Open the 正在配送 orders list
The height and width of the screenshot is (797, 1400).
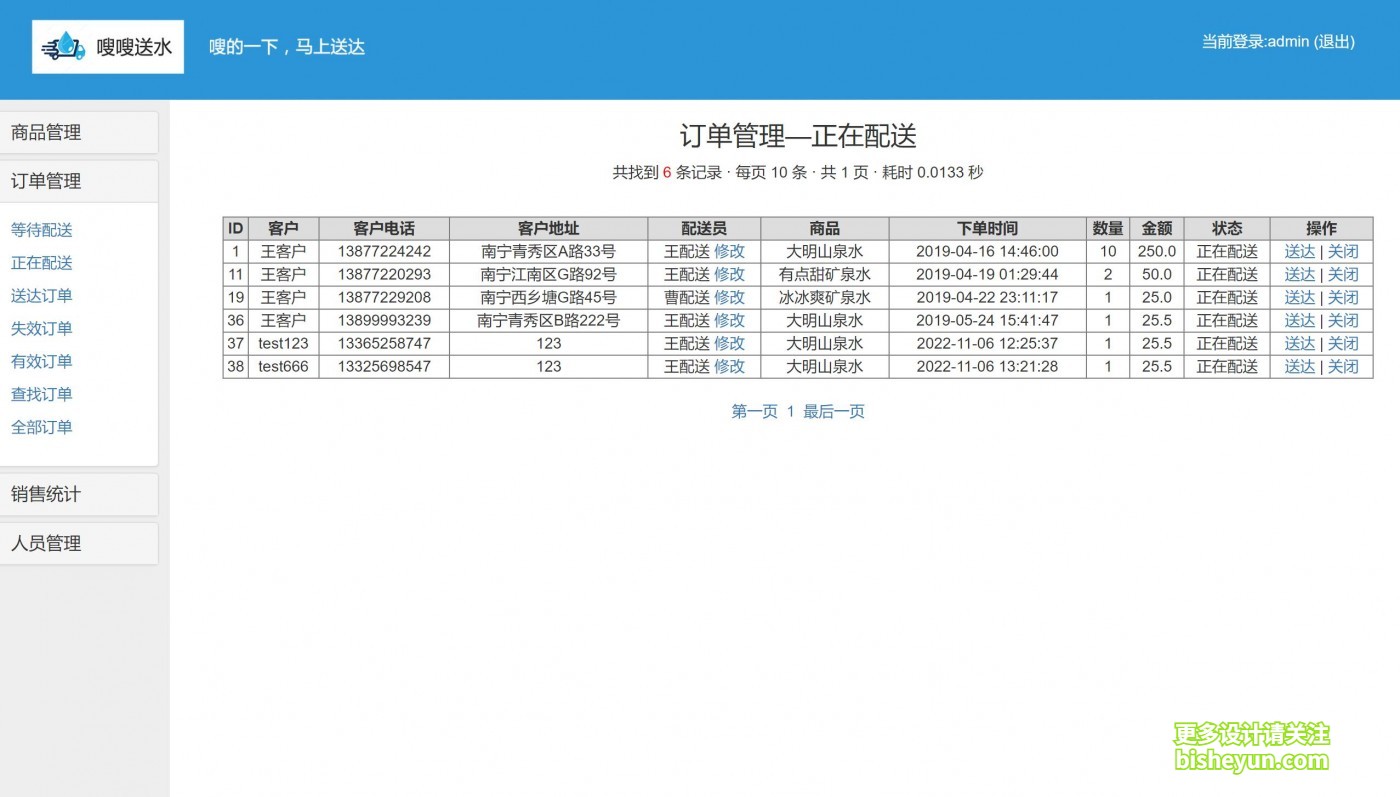[x=42, y=263]
